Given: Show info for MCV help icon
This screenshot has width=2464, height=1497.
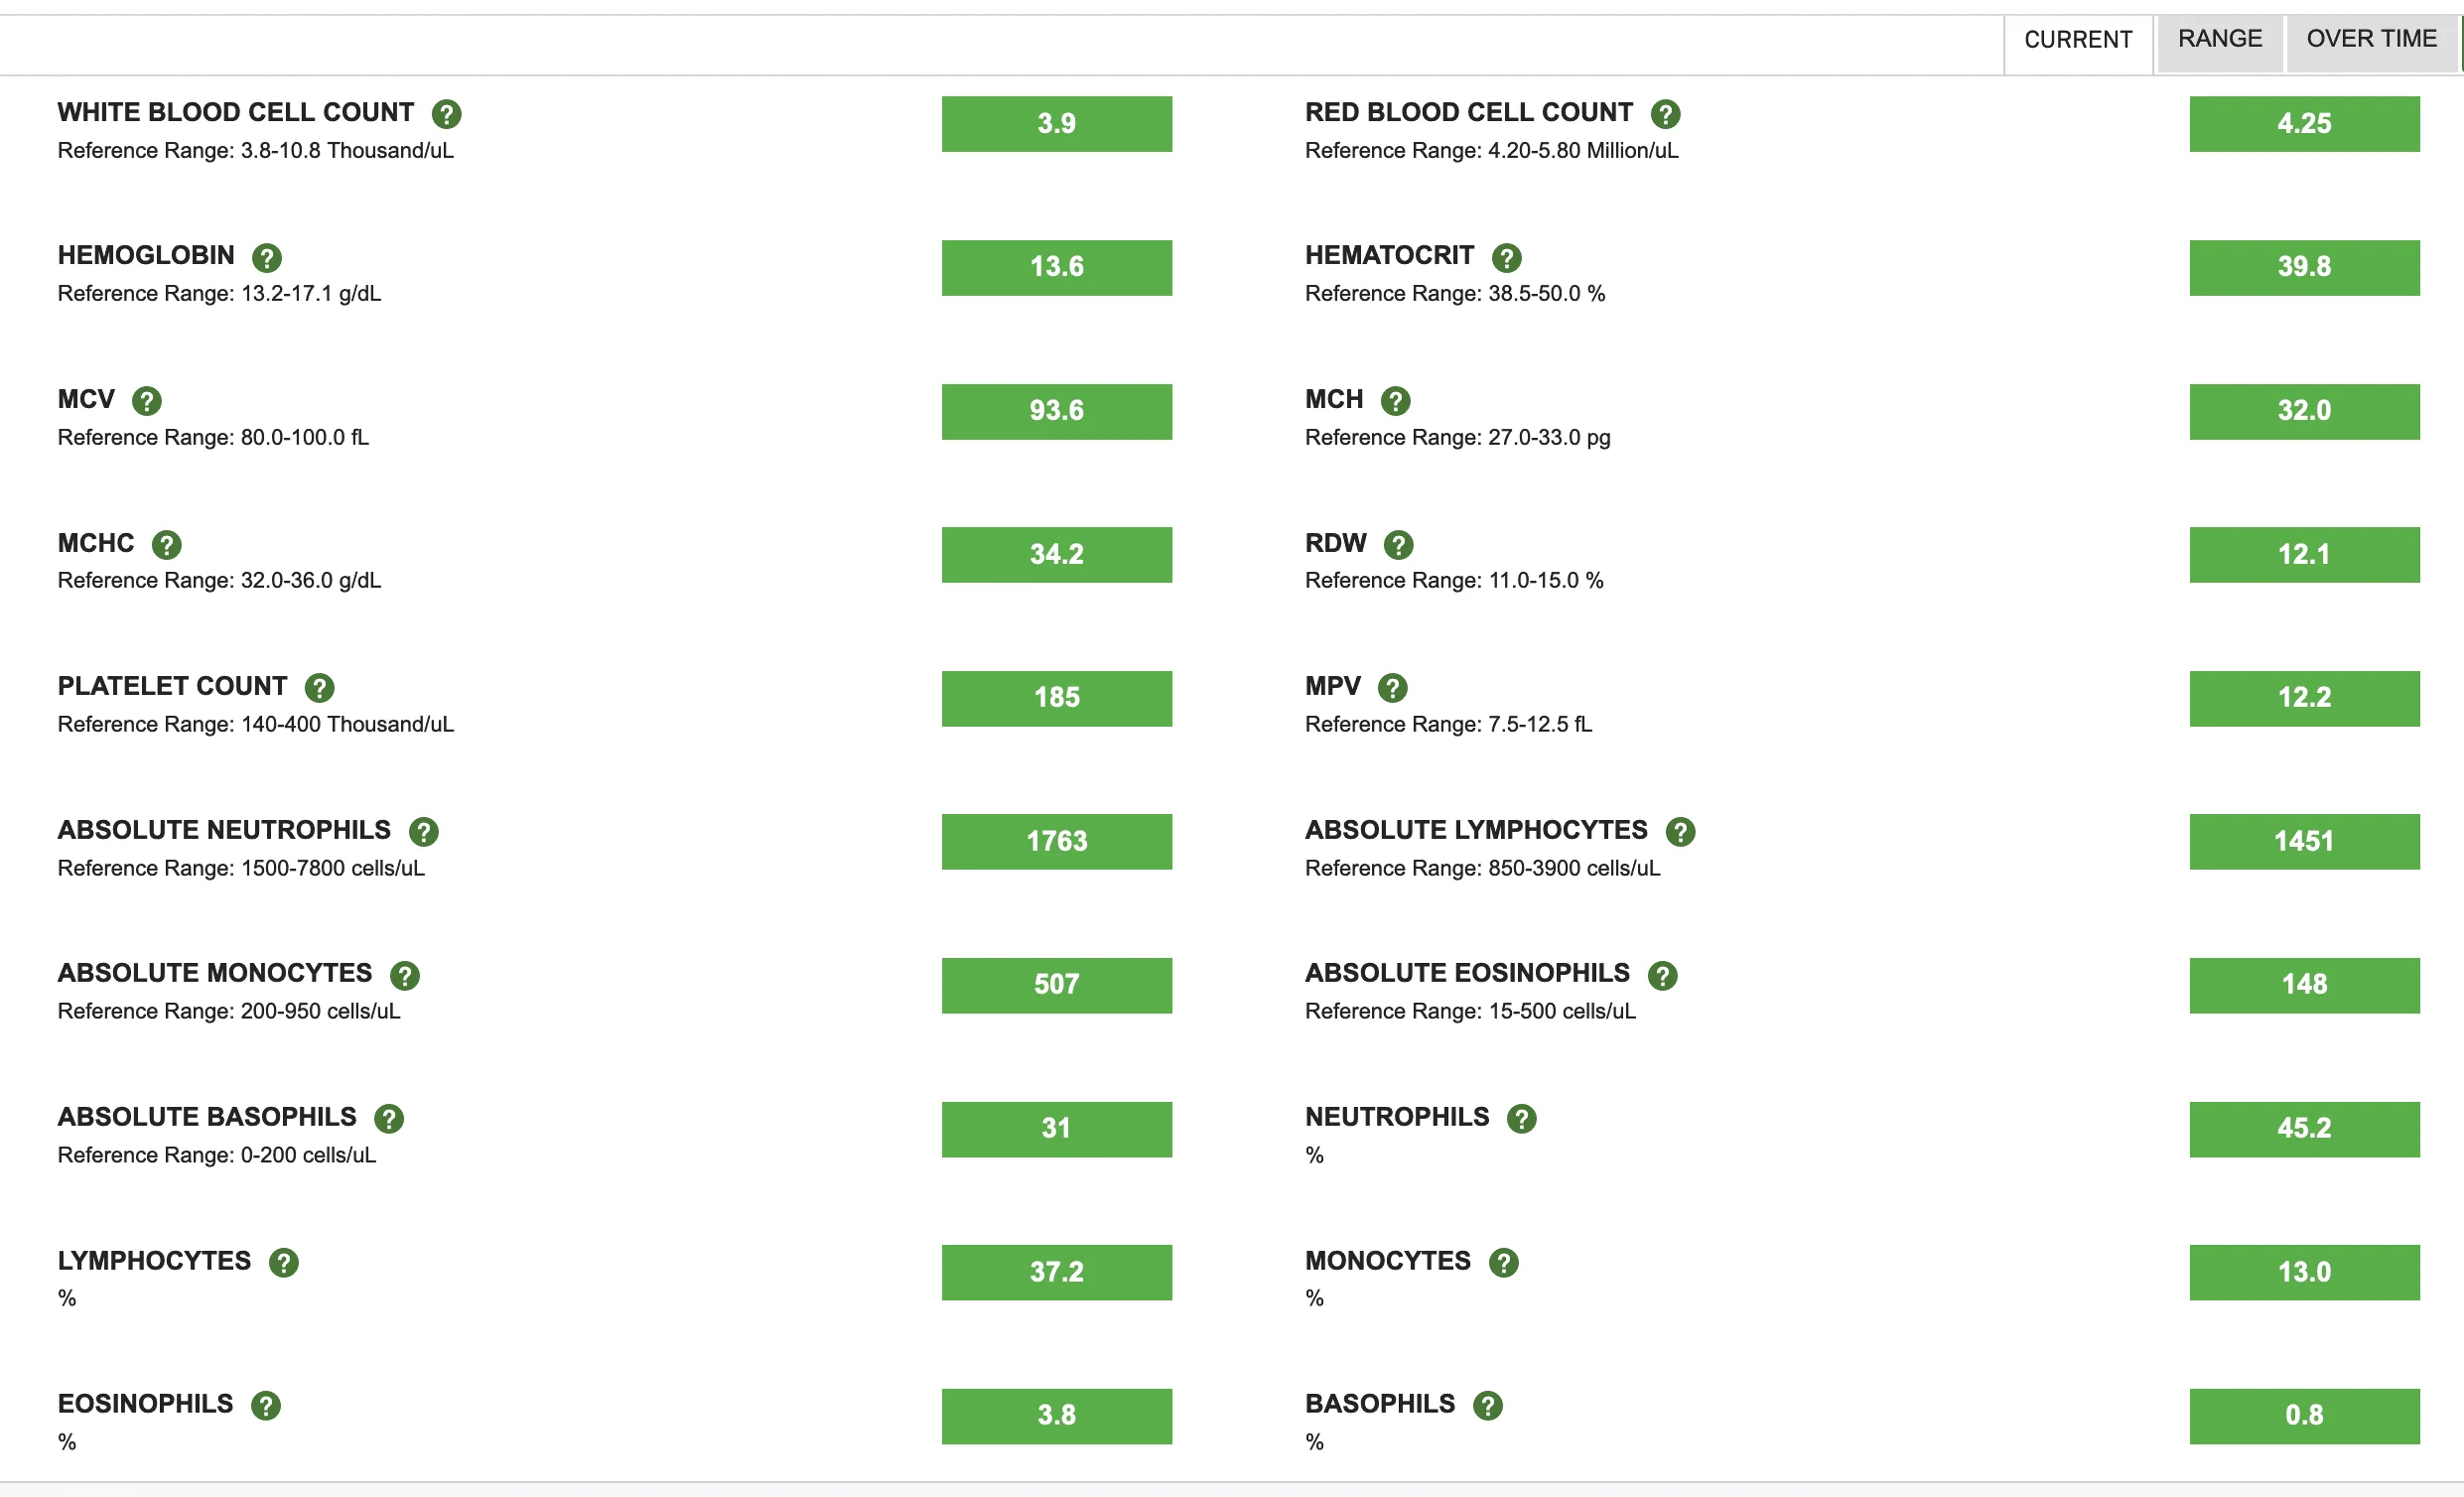Looking at the screenshot, I should tap(146, 401).
